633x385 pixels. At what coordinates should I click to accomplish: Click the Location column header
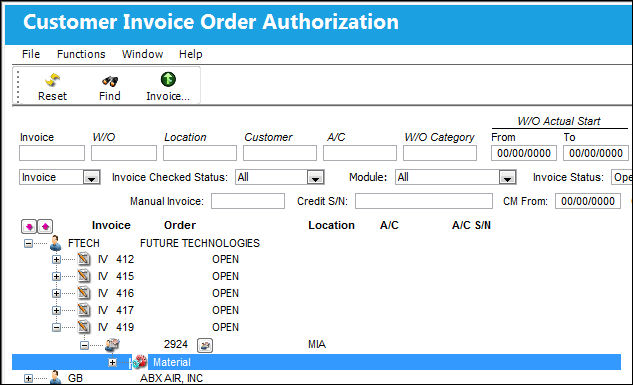331,225
